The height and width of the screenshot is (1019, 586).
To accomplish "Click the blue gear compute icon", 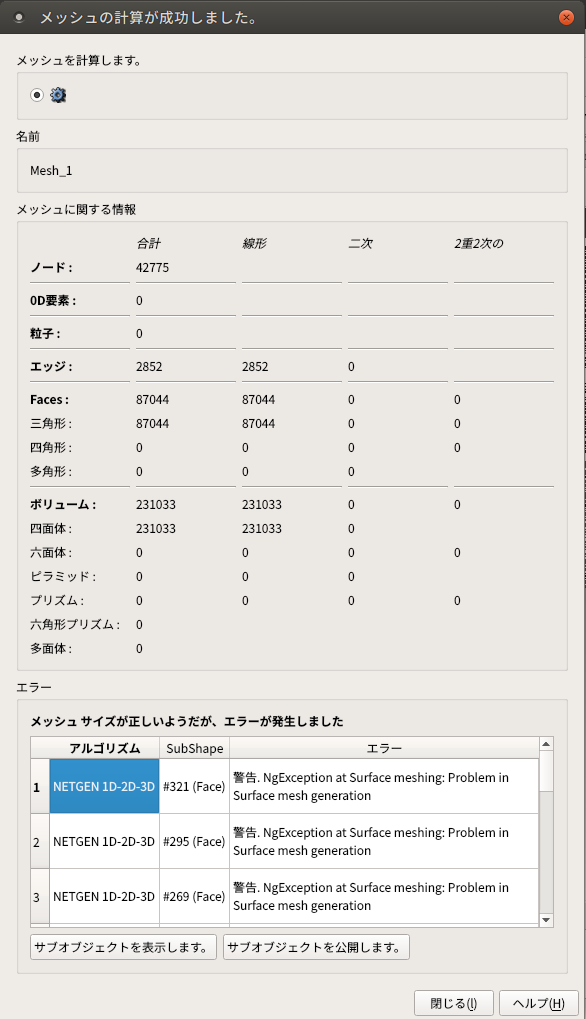I will pyautogui.click(x=58, y=95).
